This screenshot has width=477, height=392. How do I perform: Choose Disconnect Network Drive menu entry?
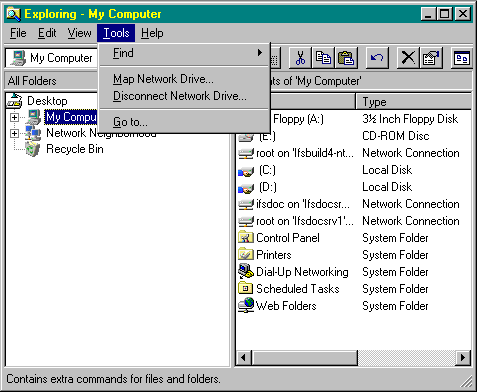[184, 96]
